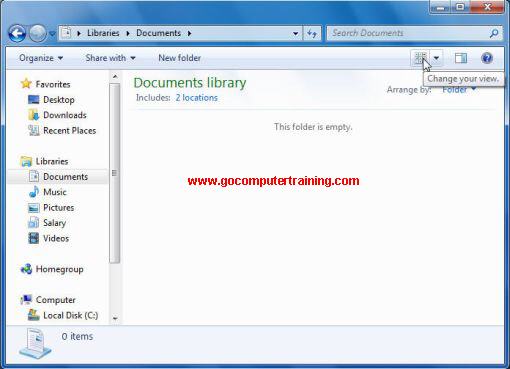Open the Salary library
The image size is (510, 369).
(54, 223)
